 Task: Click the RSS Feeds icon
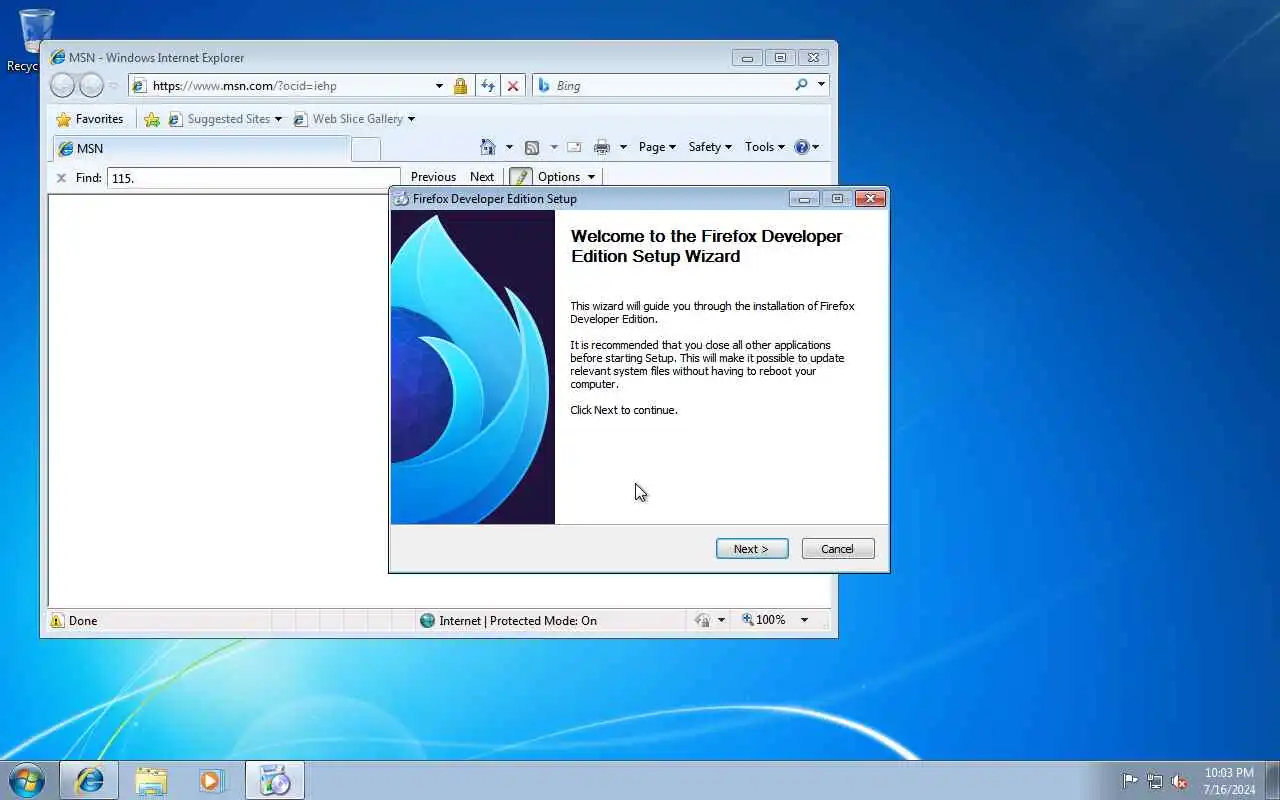pos(532,147)
